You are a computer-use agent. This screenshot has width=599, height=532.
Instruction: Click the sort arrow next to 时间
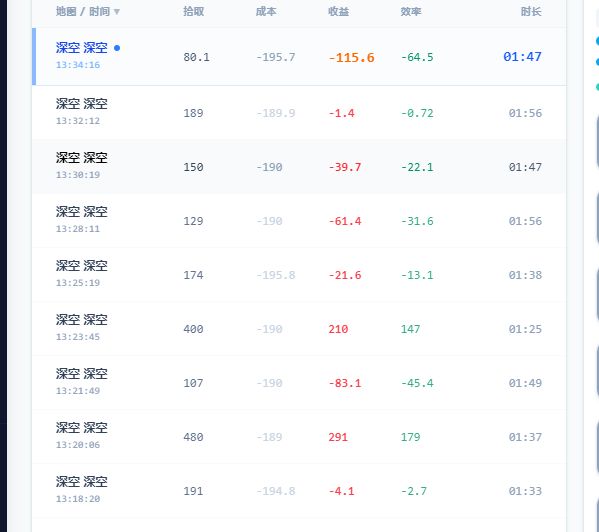(117, 12)
